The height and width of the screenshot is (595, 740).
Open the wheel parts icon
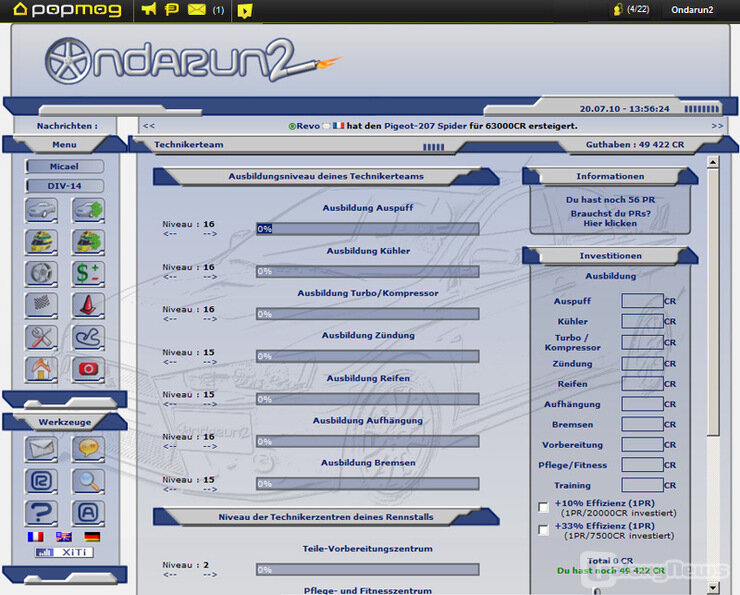pyautogui.click(x=42, y=274)
